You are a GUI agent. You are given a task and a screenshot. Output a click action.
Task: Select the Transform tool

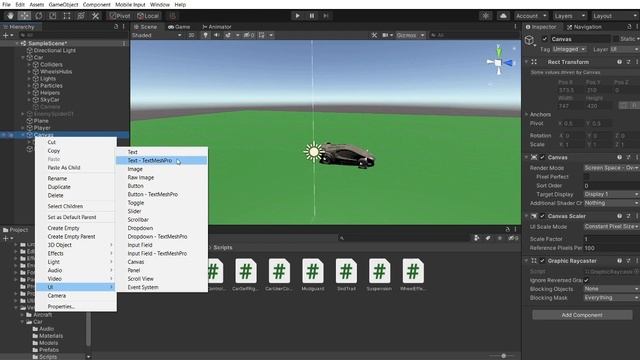coord(81,16)
